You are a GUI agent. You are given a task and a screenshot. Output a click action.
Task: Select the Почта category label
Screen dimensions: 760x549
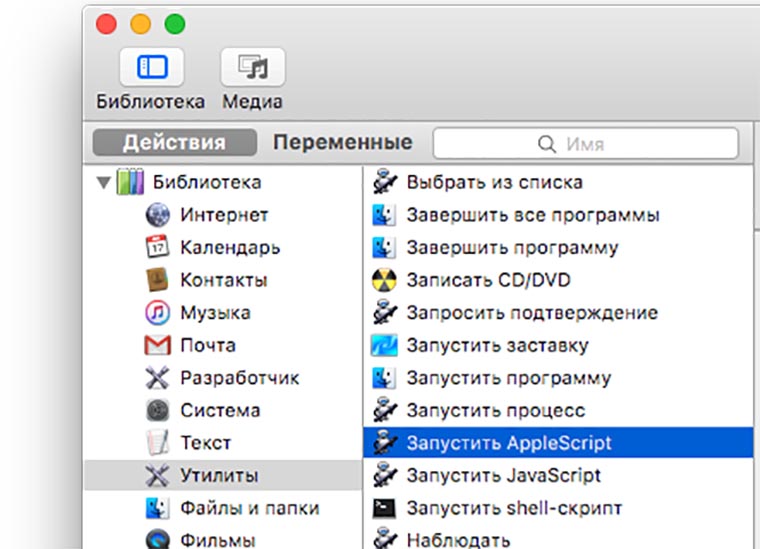[208, 345]
